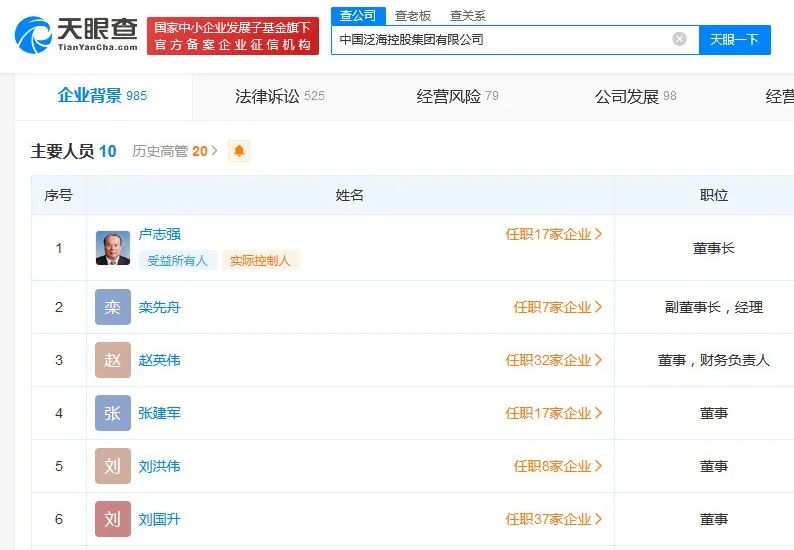Click 刘国升's avatar icon

tap(112, 519)
